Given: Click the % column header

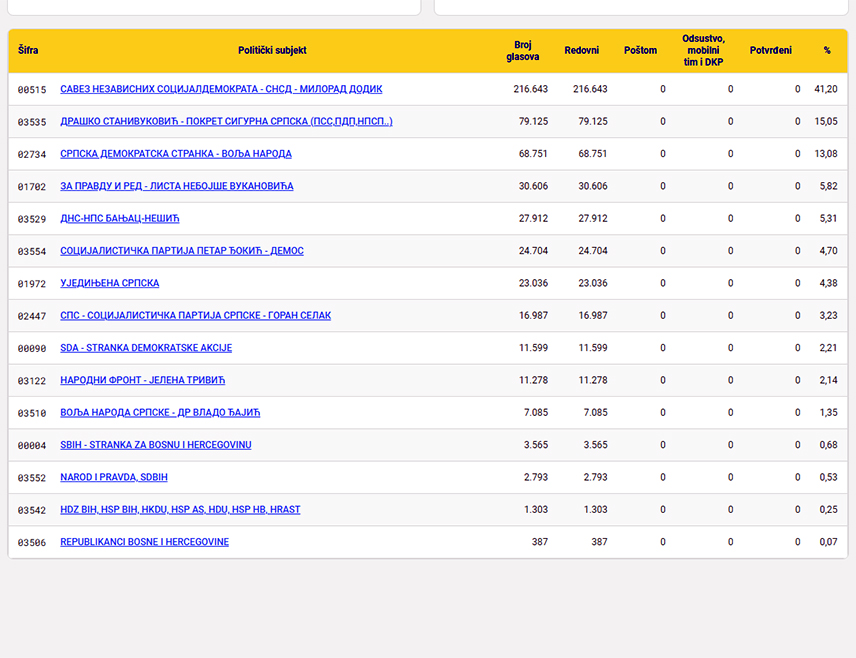Looking at the screenshot, I should [827, 50].
